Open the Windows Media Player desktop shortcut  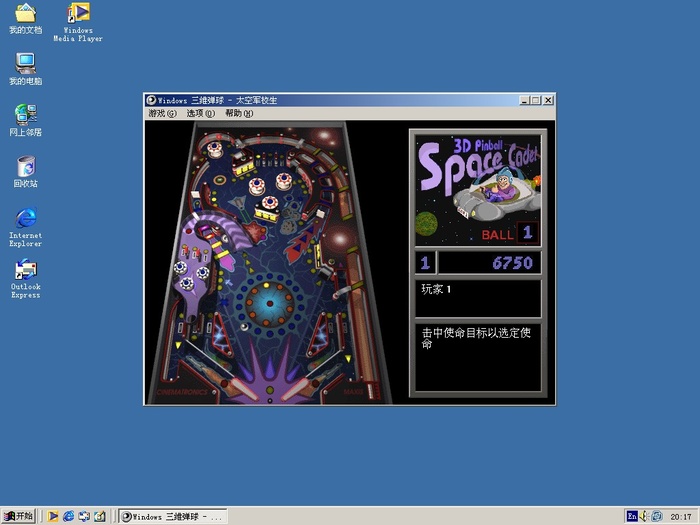pos(78,14)
